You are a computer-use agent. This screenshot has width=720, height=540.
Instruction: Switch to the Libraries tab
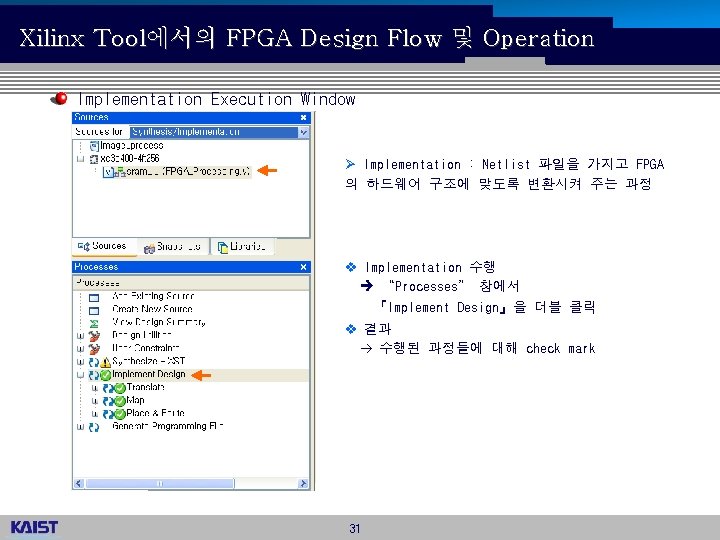pyautogui.click(x=242, y=247)
